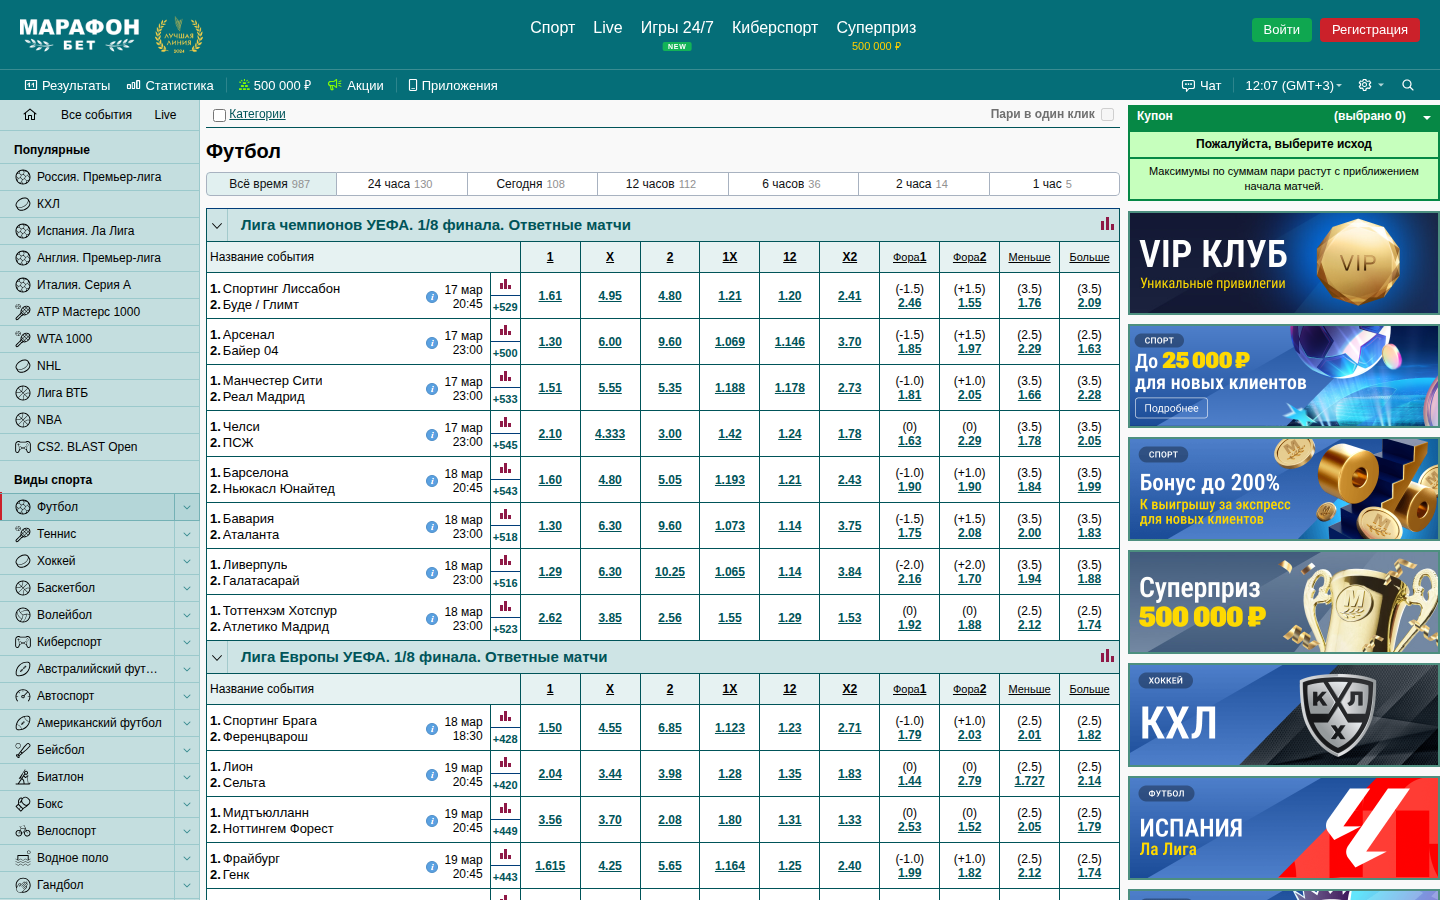The height and width of the screenshot is (900, 1440).
Task: Open statistics chart icon for Arsenal match
Action: pyautogui.click(x=505, y=331)
